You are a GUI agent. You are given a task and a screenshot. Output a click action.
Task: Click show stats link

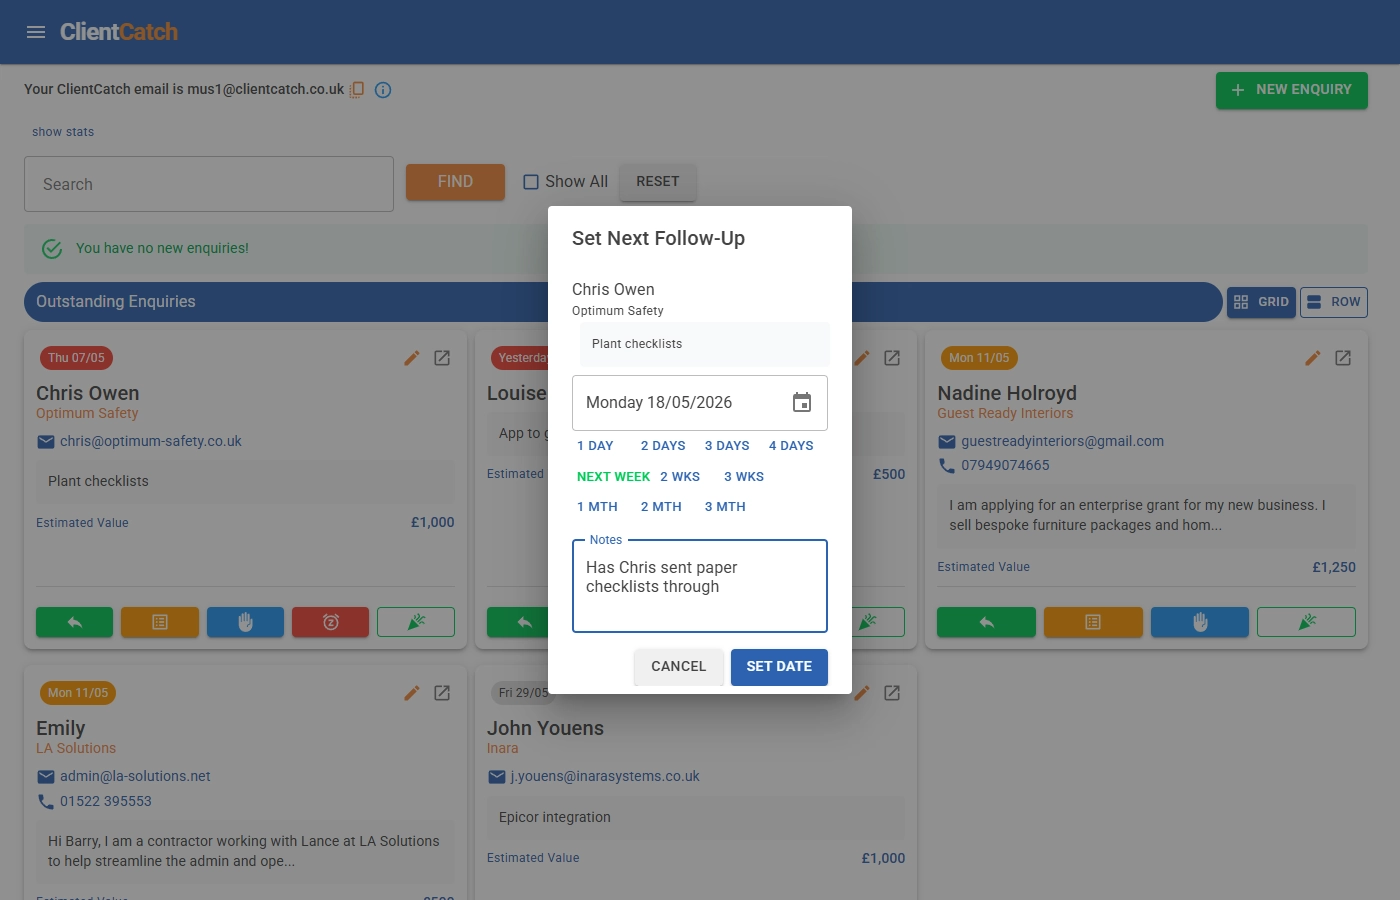tap(63, 132)
